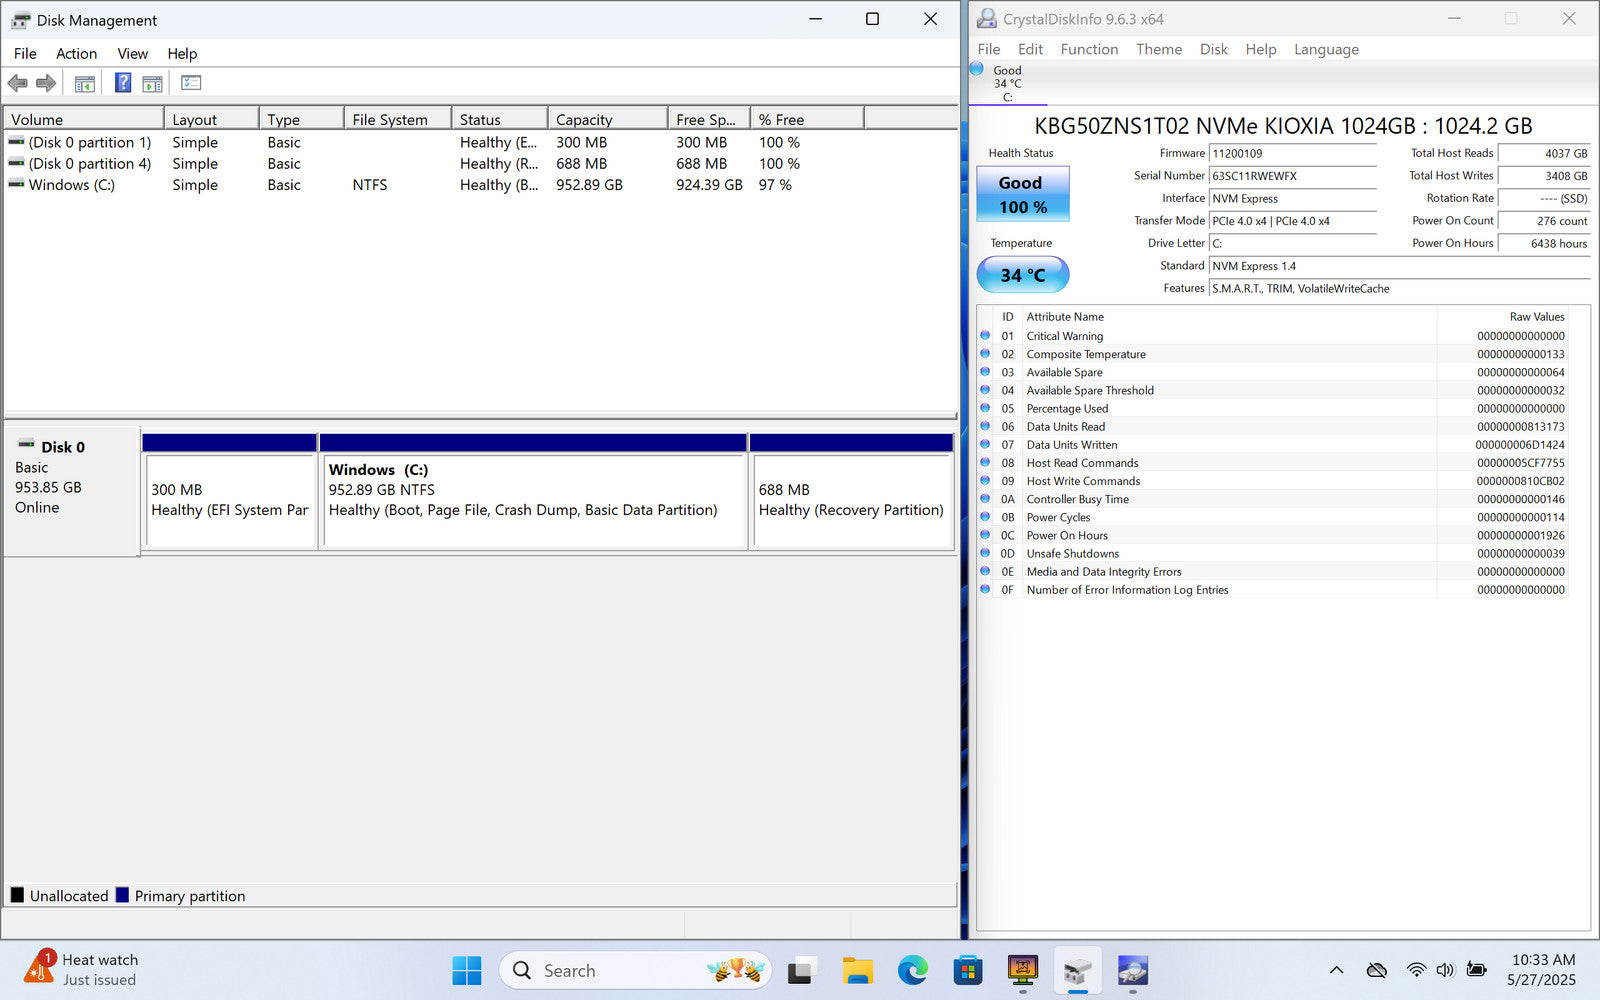Expand the hidden system tray icons chevron
1600x1000 pixels.
point(1336,970)
